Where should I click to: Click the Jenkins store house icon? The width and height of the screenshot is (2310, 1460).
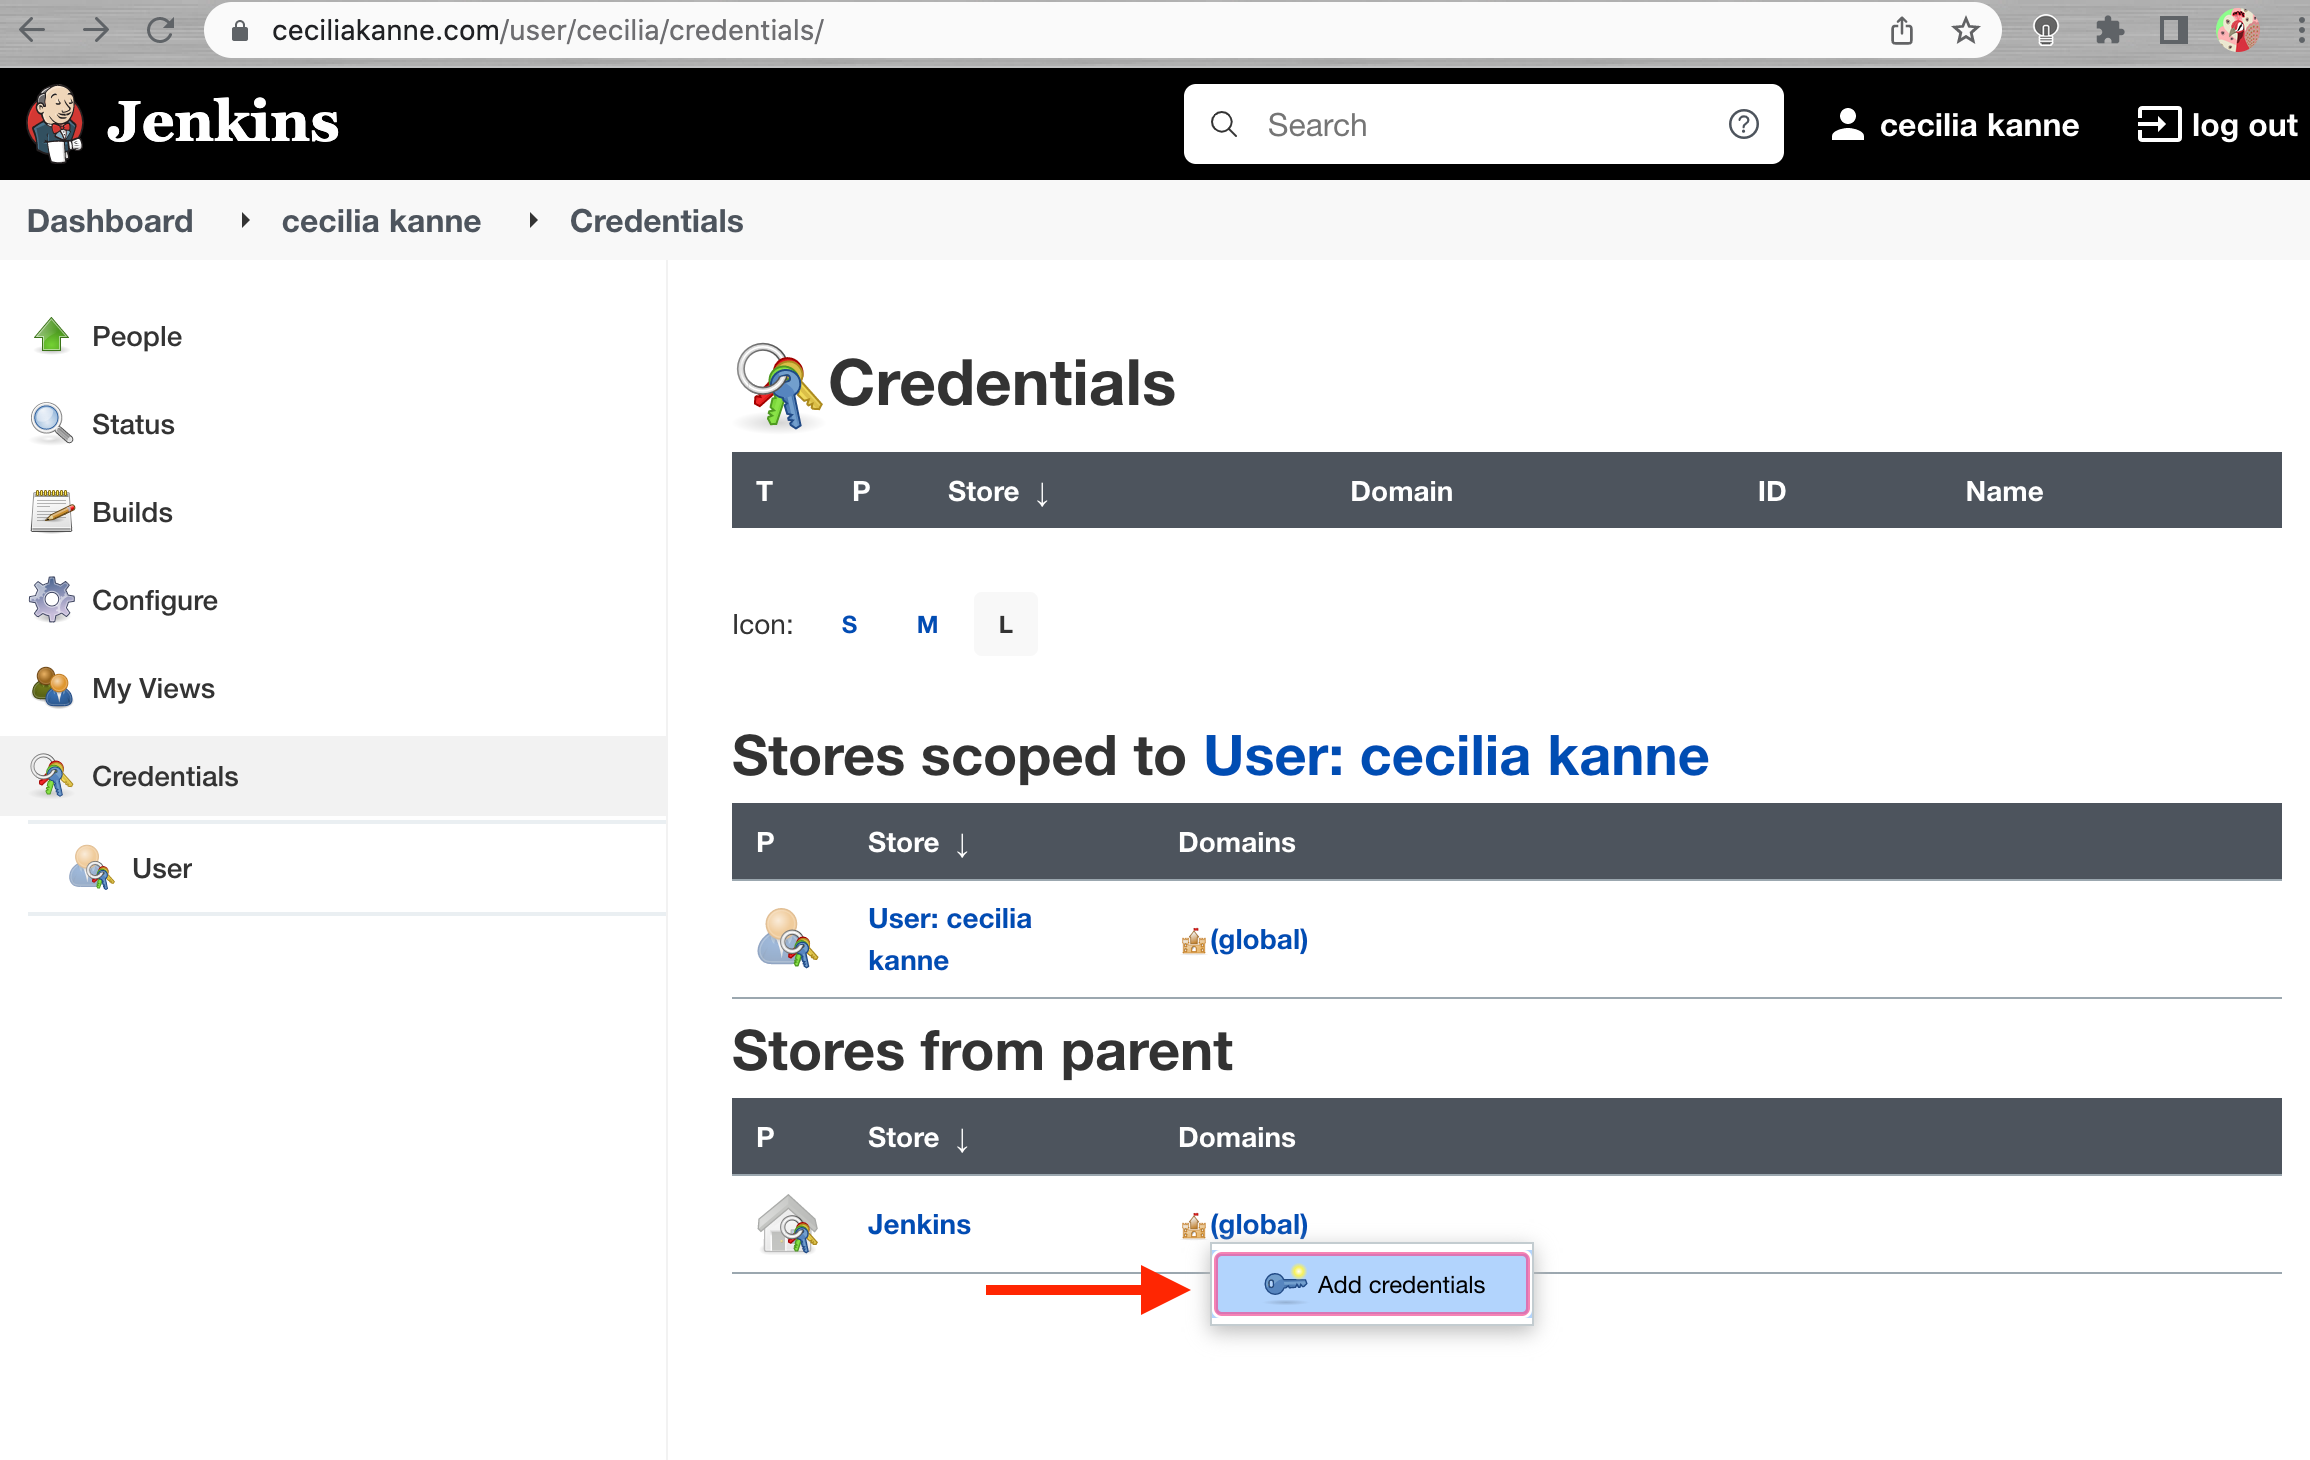[788, 1224]
